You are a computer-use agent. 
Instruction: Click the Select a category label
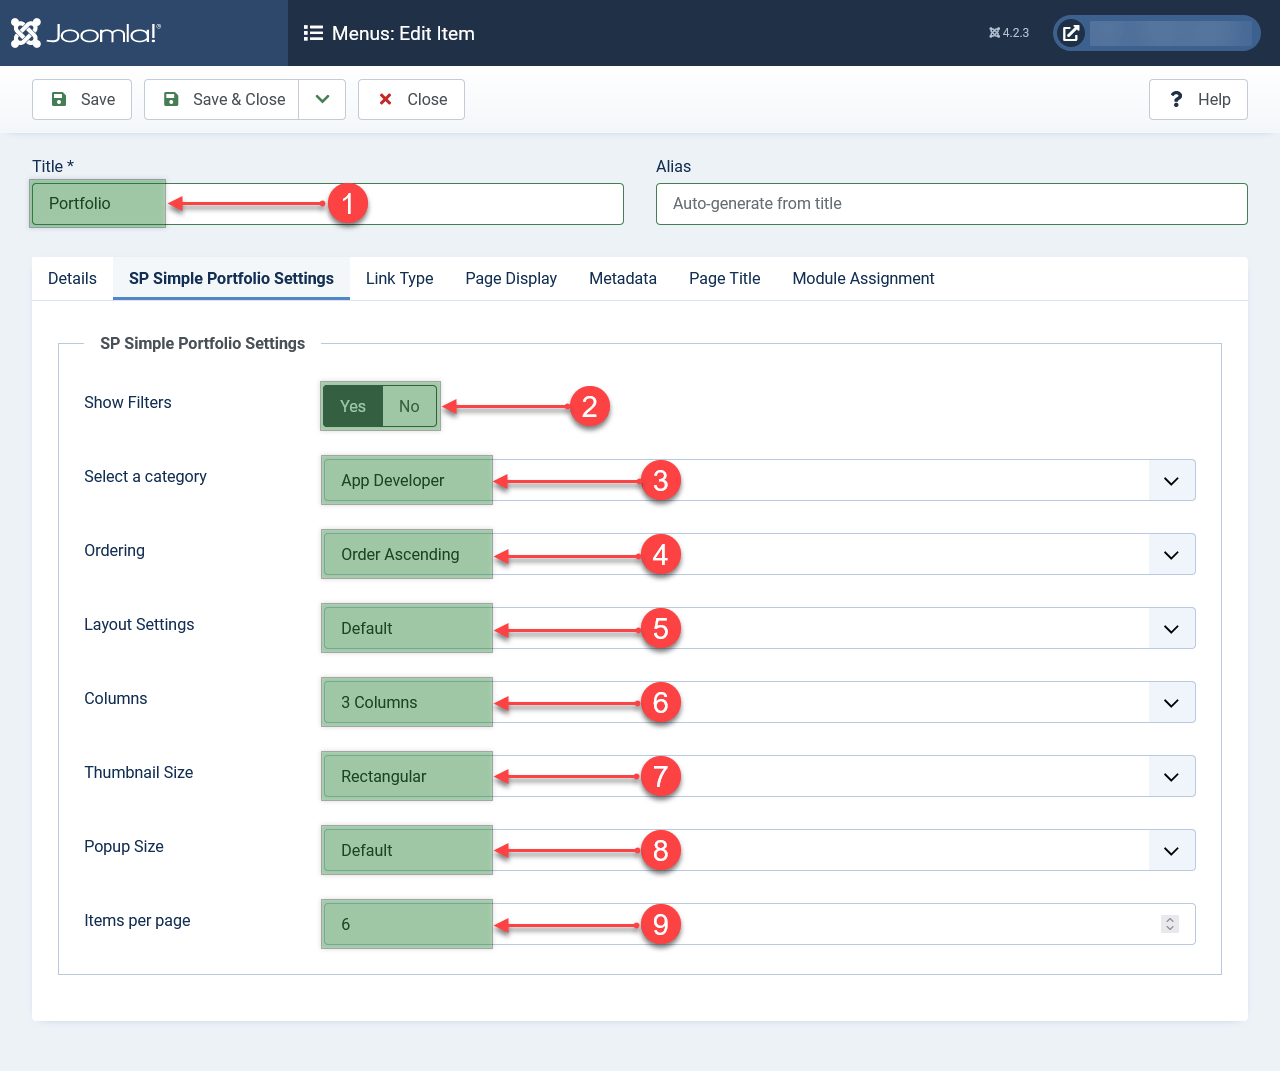pos(145,476)
